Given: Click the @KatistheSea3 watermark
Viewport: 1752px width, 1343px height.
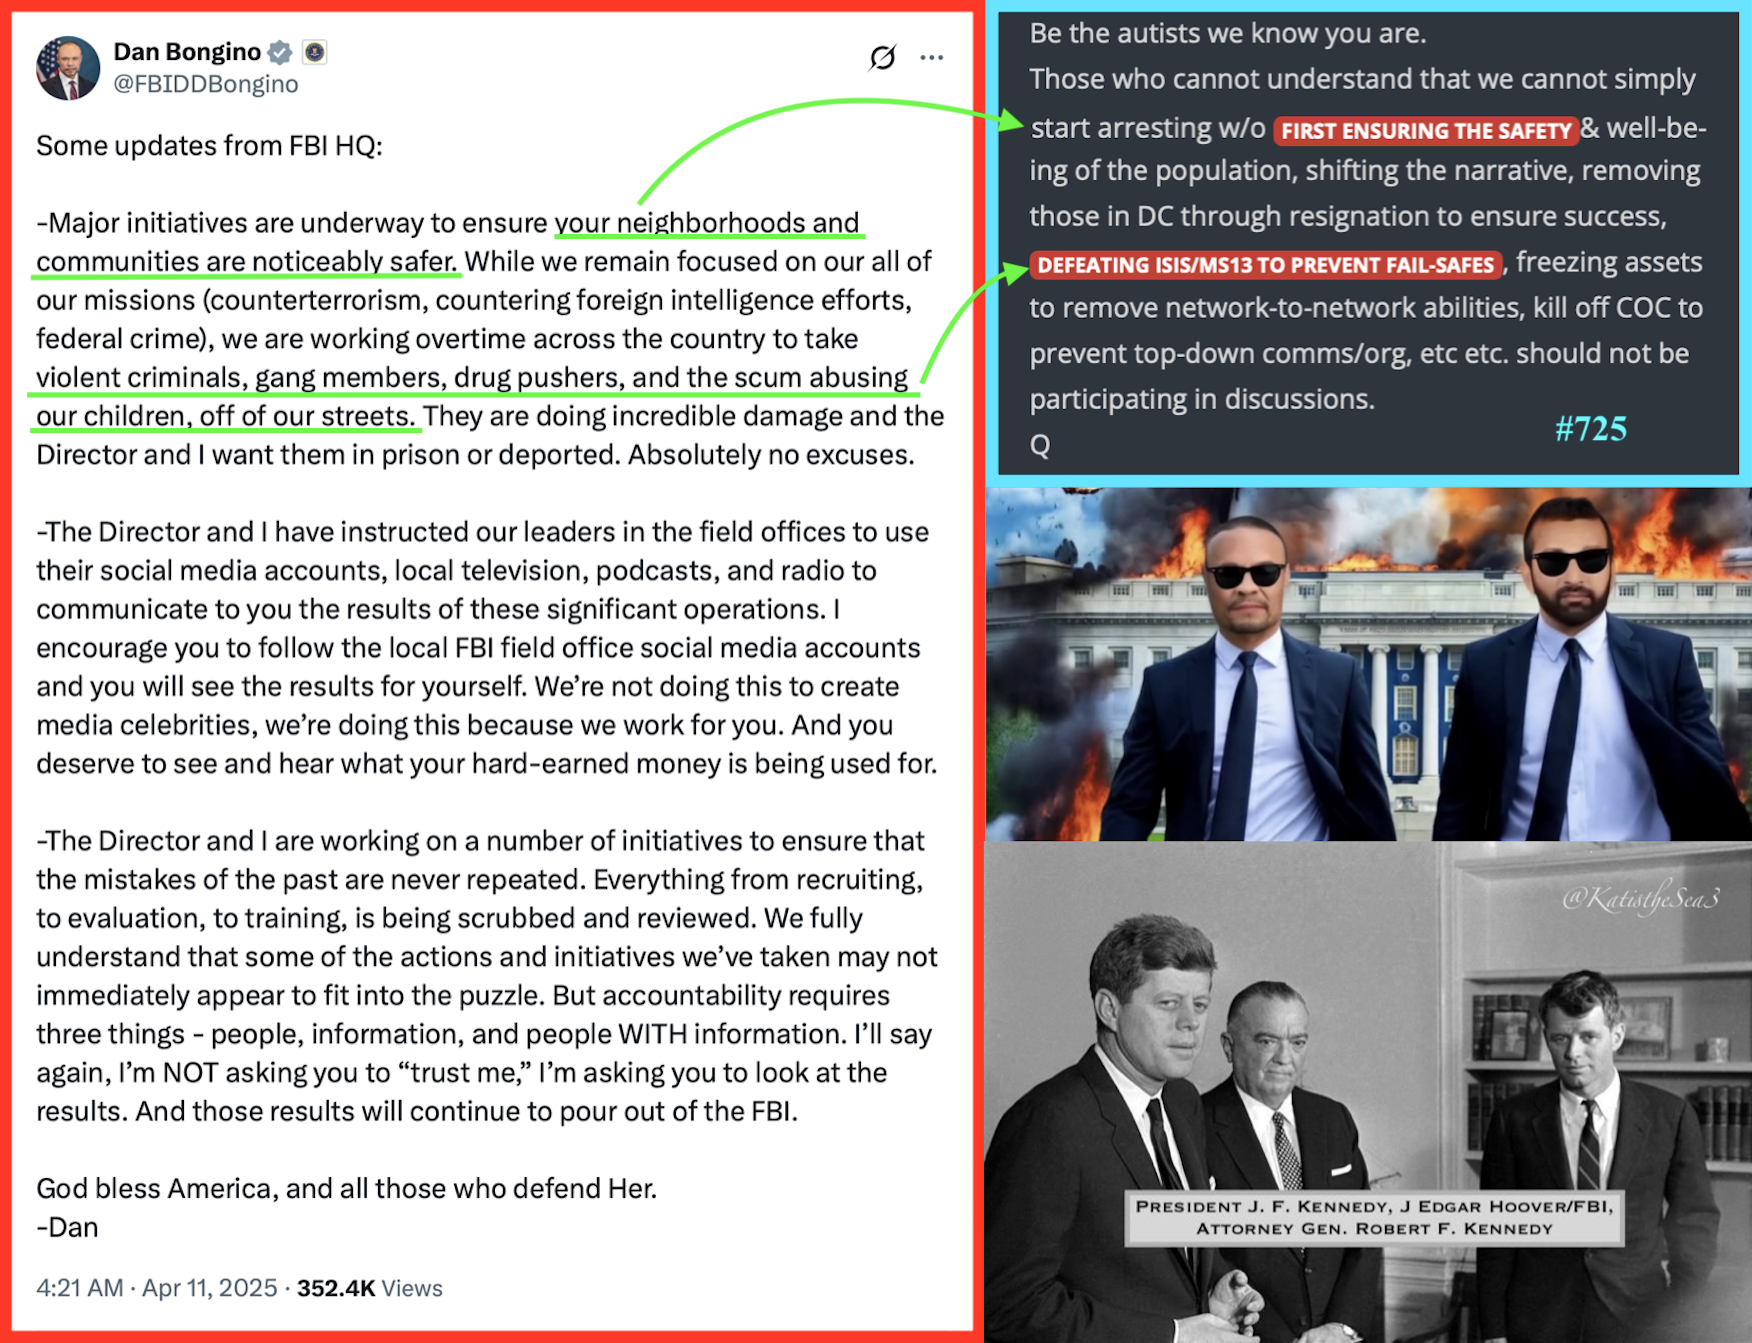Looking at the screenshot, I should point(1640,899).
